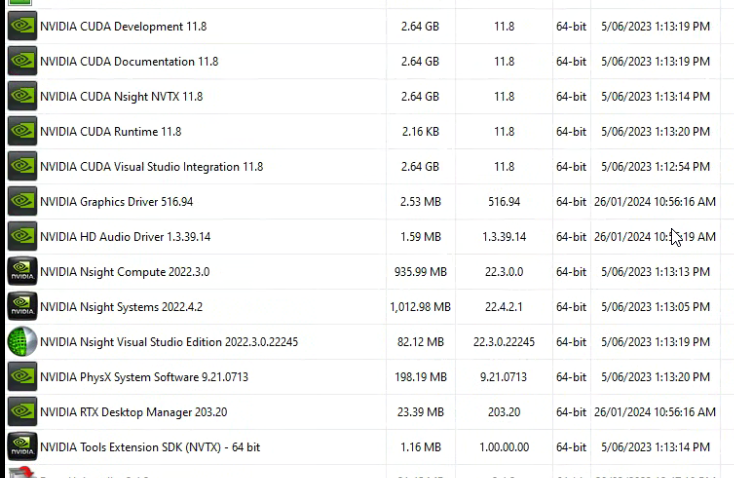734x478 pixels.
Task: Select NVIDIA RTX Desktop Manager 203.20 name
Action: (133, 412)
